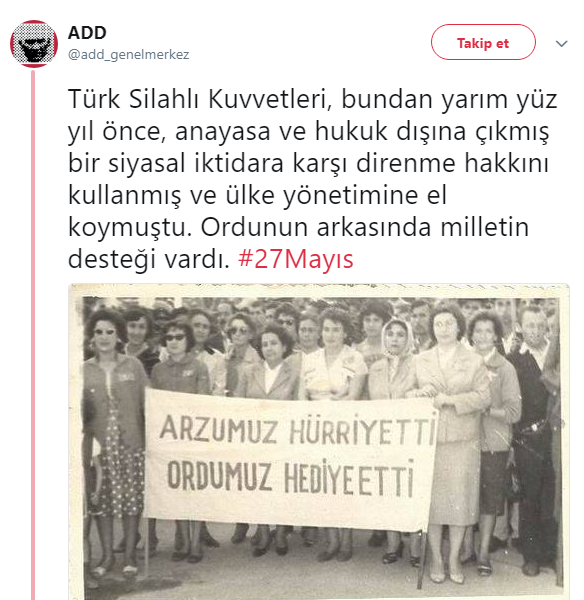Click the tweet line starting 'bir siyasal iktidara'
The width and height of the screenshot is (584, 600).
tap(308, 163)
